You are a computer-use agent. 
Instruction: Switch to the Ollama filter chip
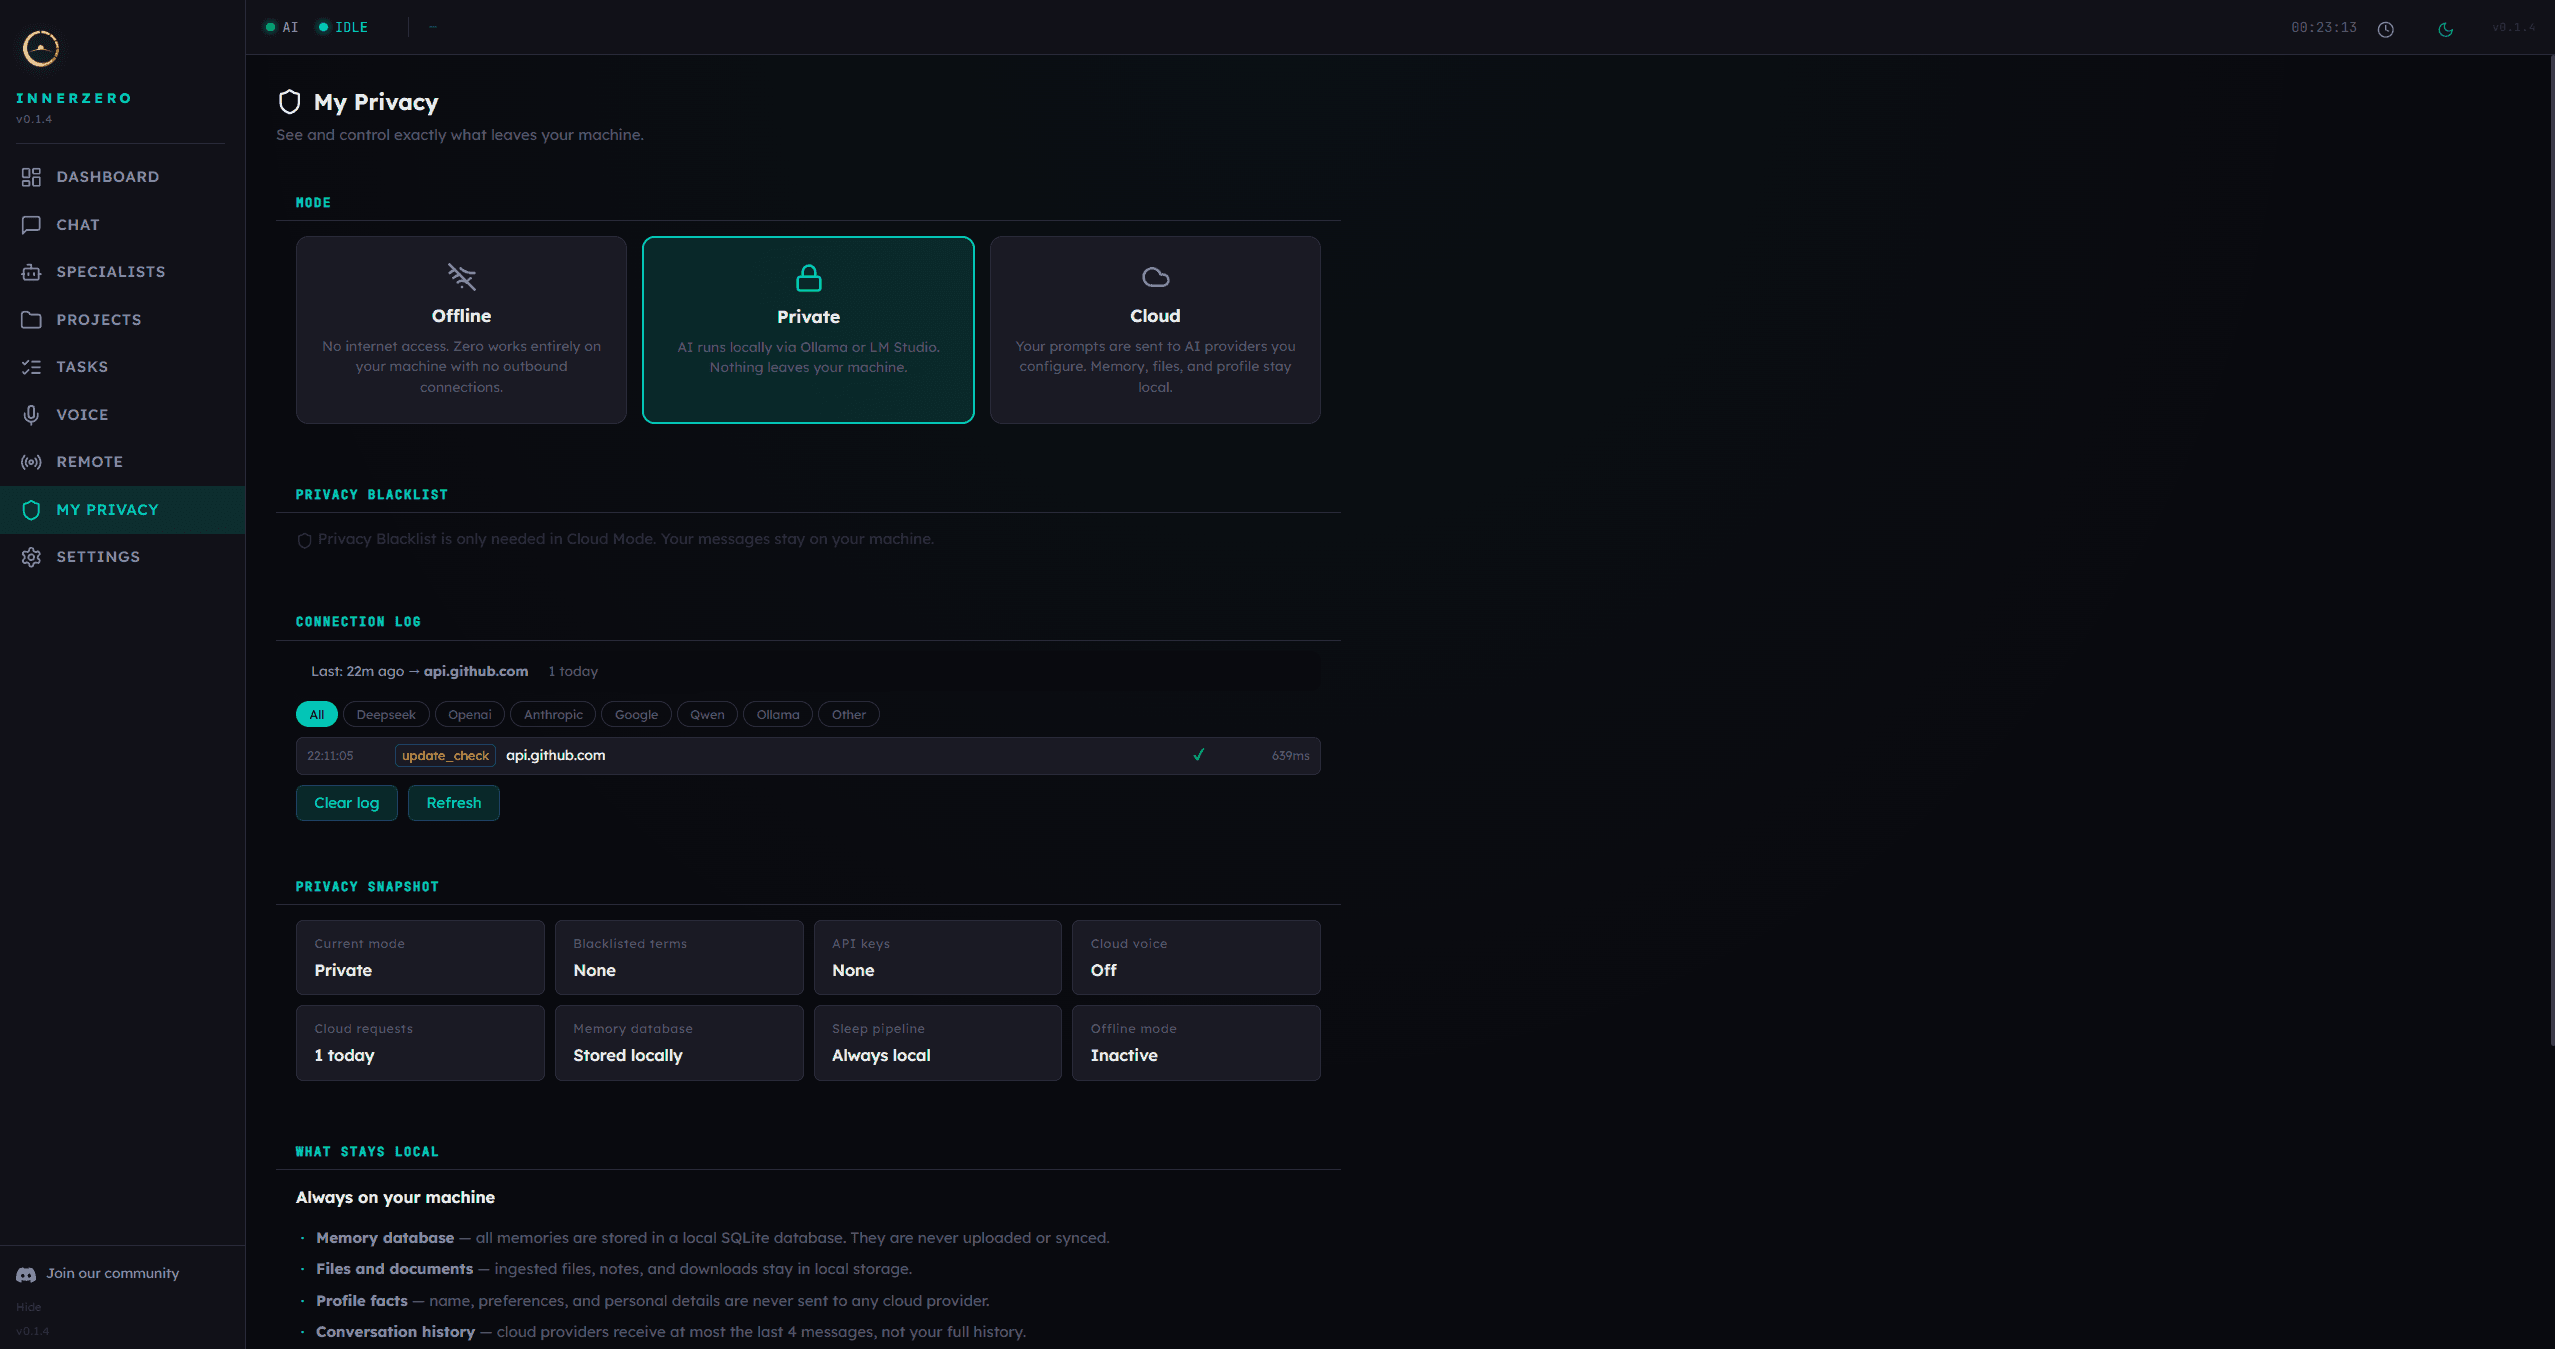(778, 714)
